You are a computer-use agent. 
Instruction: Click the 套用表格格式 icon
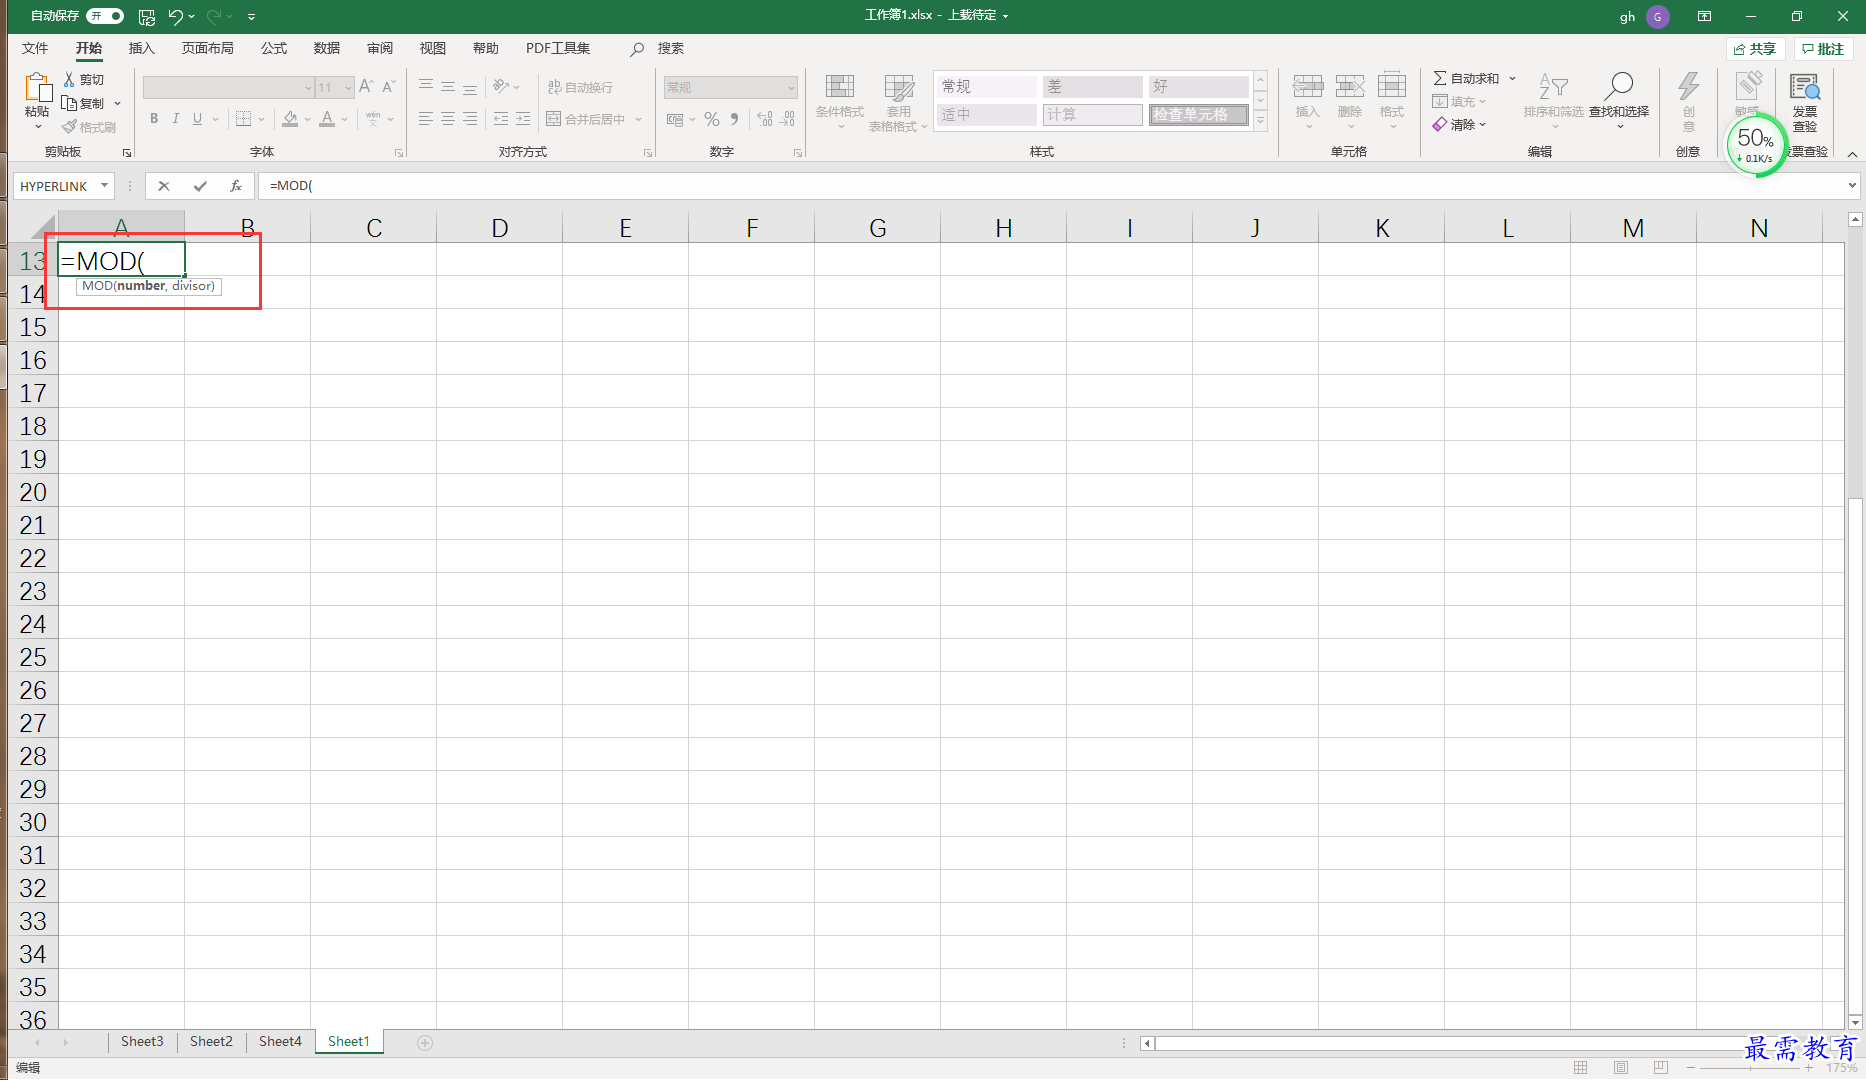pos(899,87)
